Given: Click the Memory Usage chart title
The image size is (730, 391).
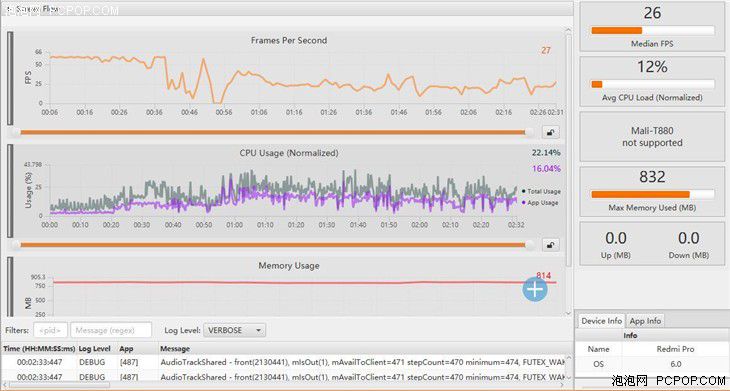Looking at the screenshot, I should 289,266.
